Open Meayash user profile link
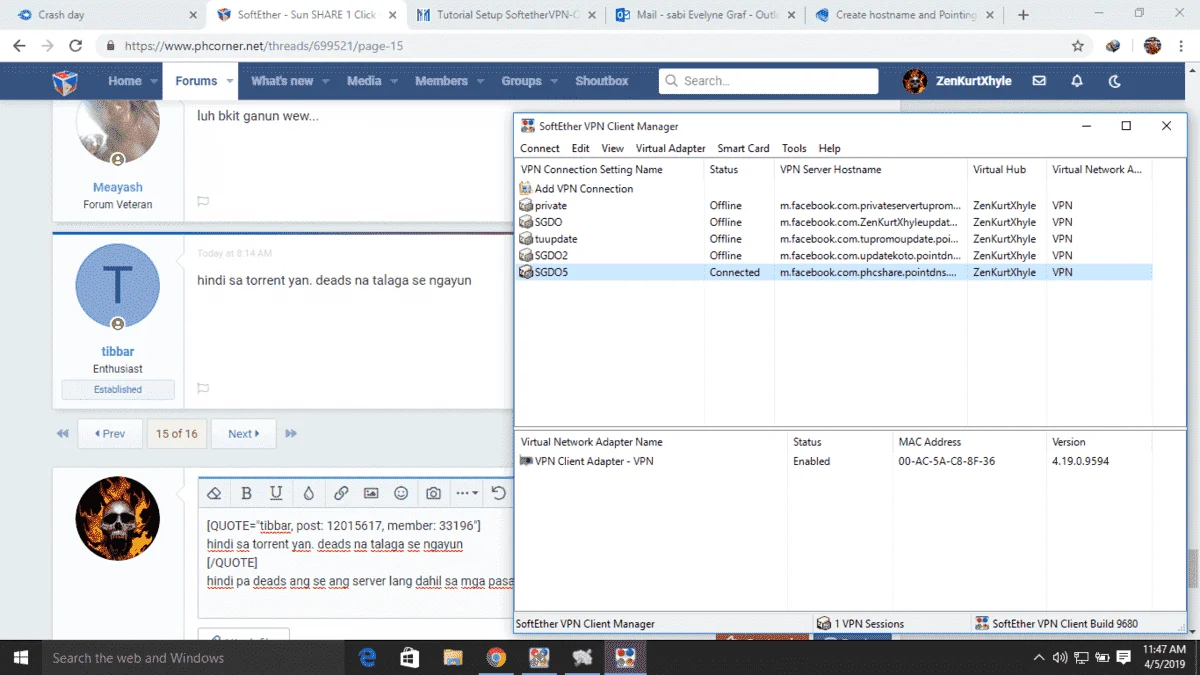This screenshot has height=675, width=1200. [118, 187]
